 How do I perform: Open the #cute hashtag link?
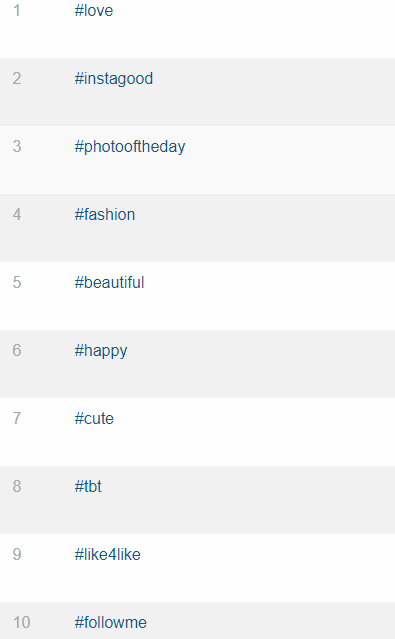click(x=94, y=419)
